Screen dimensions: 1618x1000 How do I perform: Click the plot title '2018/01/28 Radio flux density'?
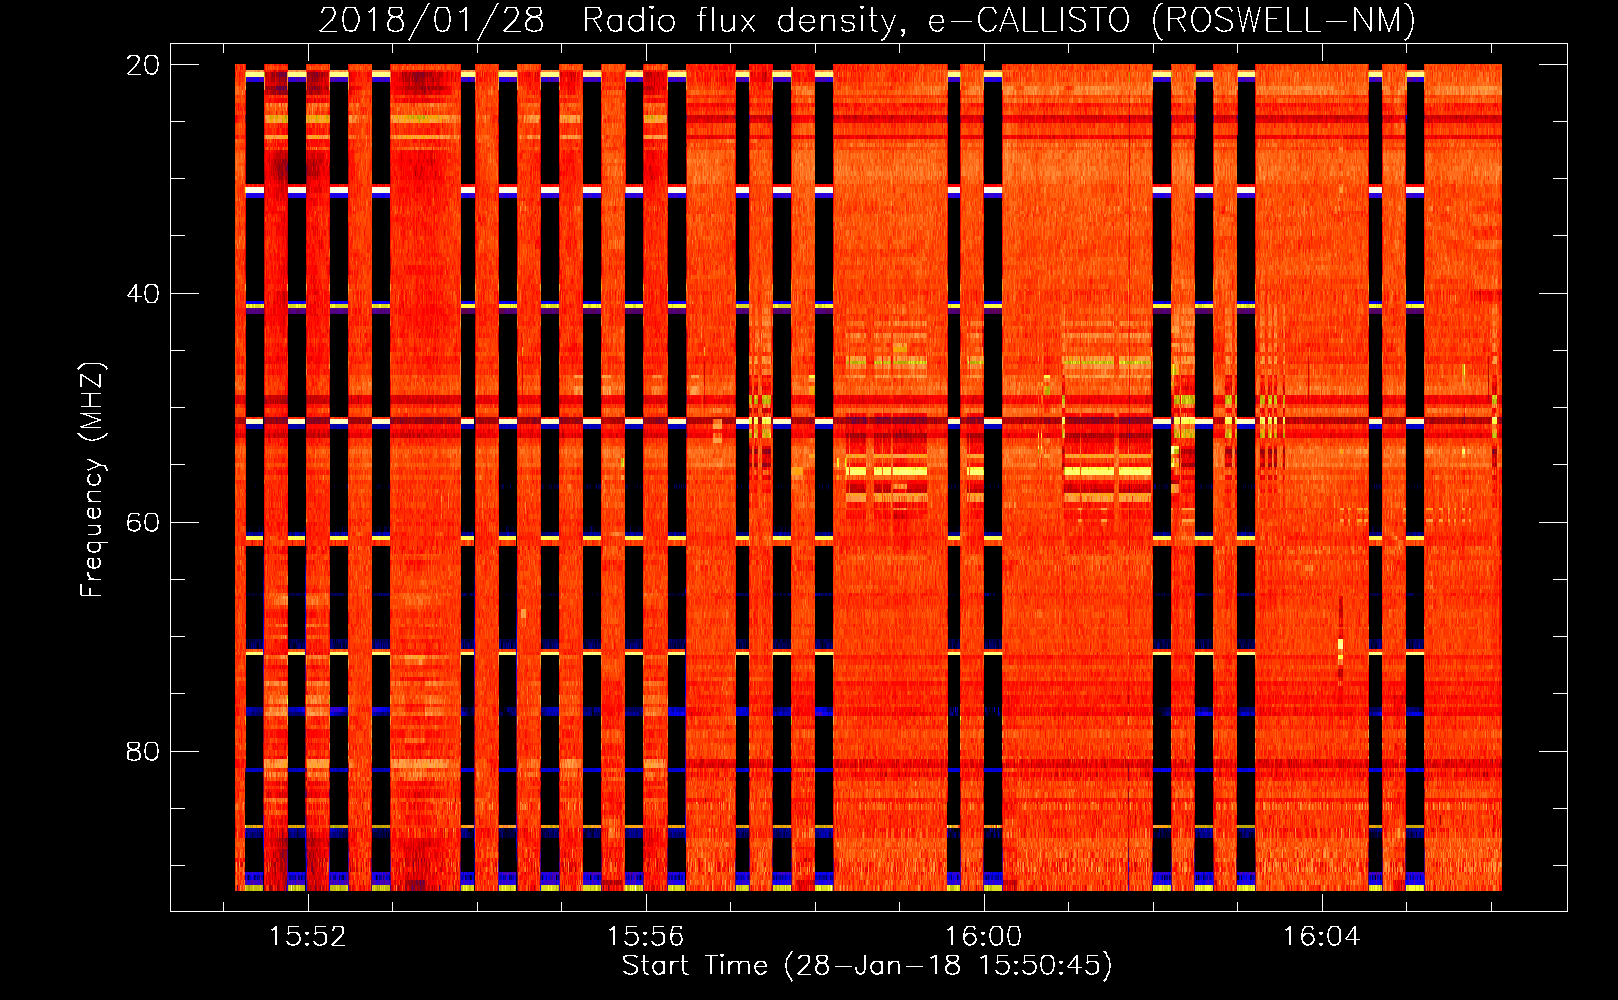[867, 20]
